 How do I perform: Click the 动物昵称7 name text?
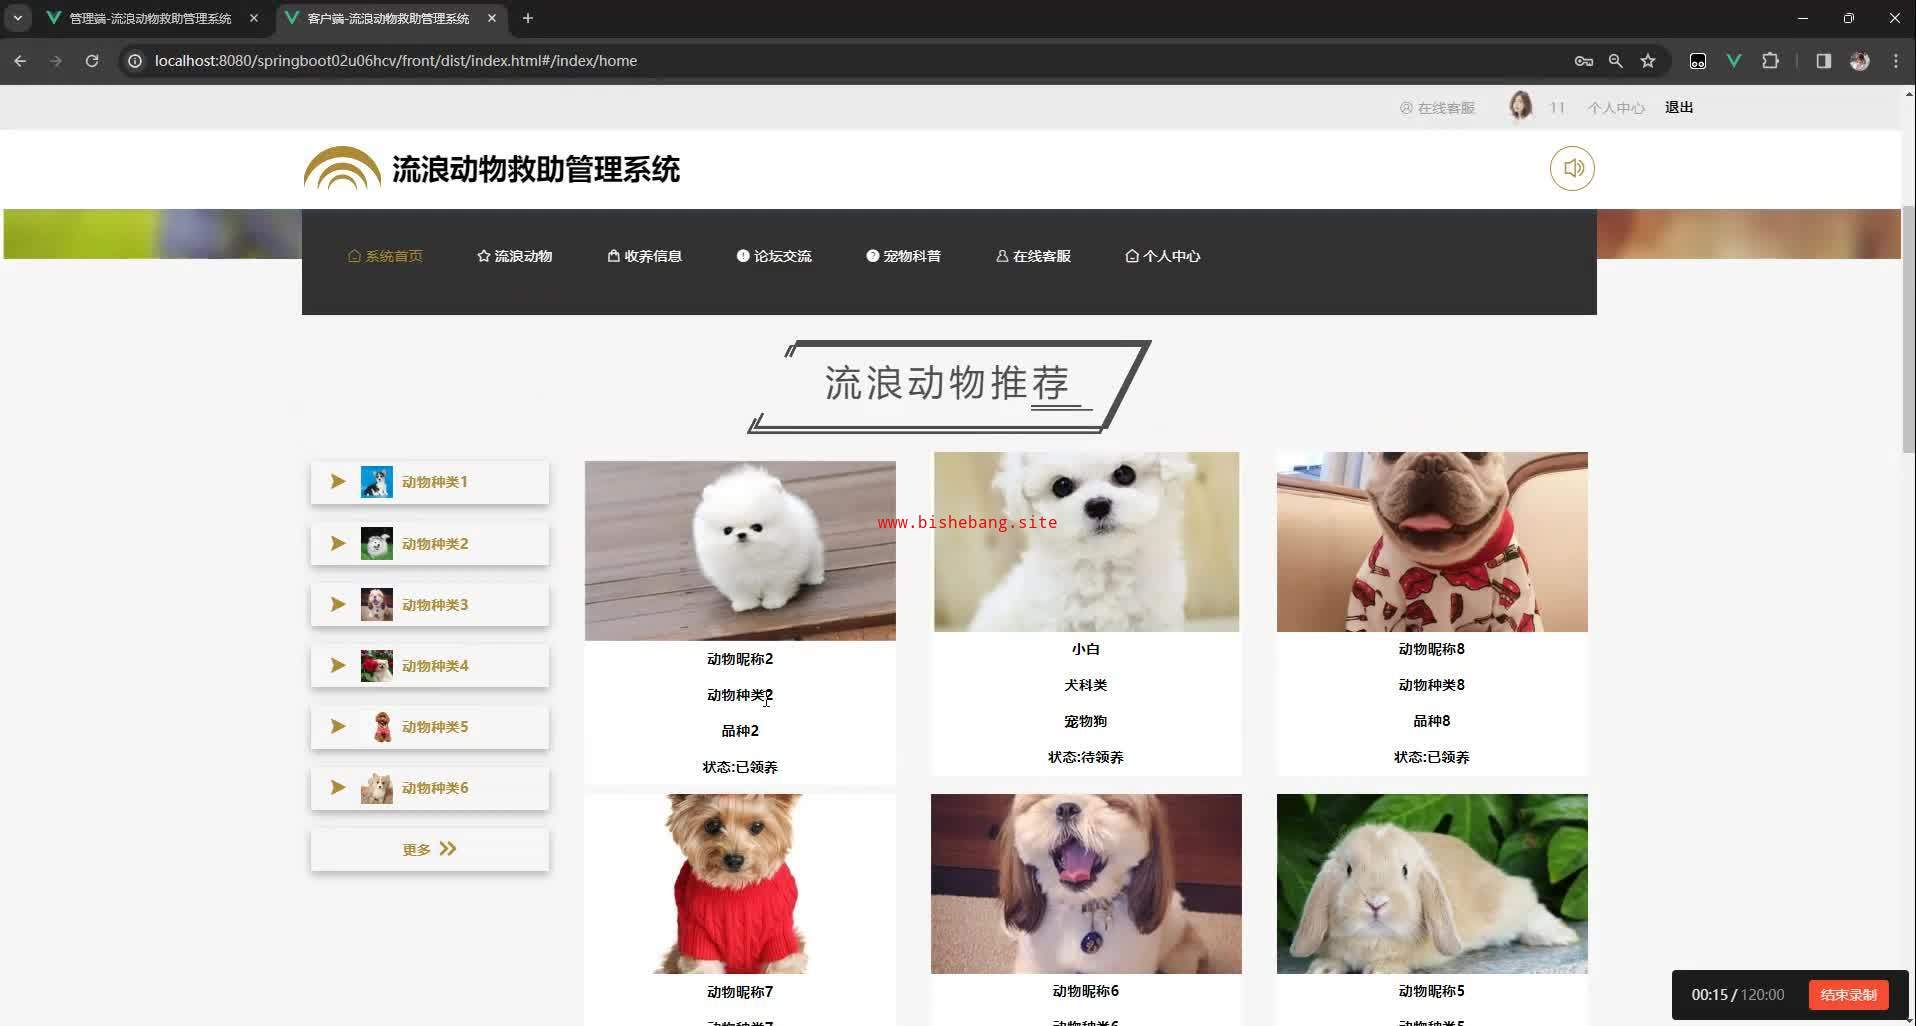click(x=740, y=992)
